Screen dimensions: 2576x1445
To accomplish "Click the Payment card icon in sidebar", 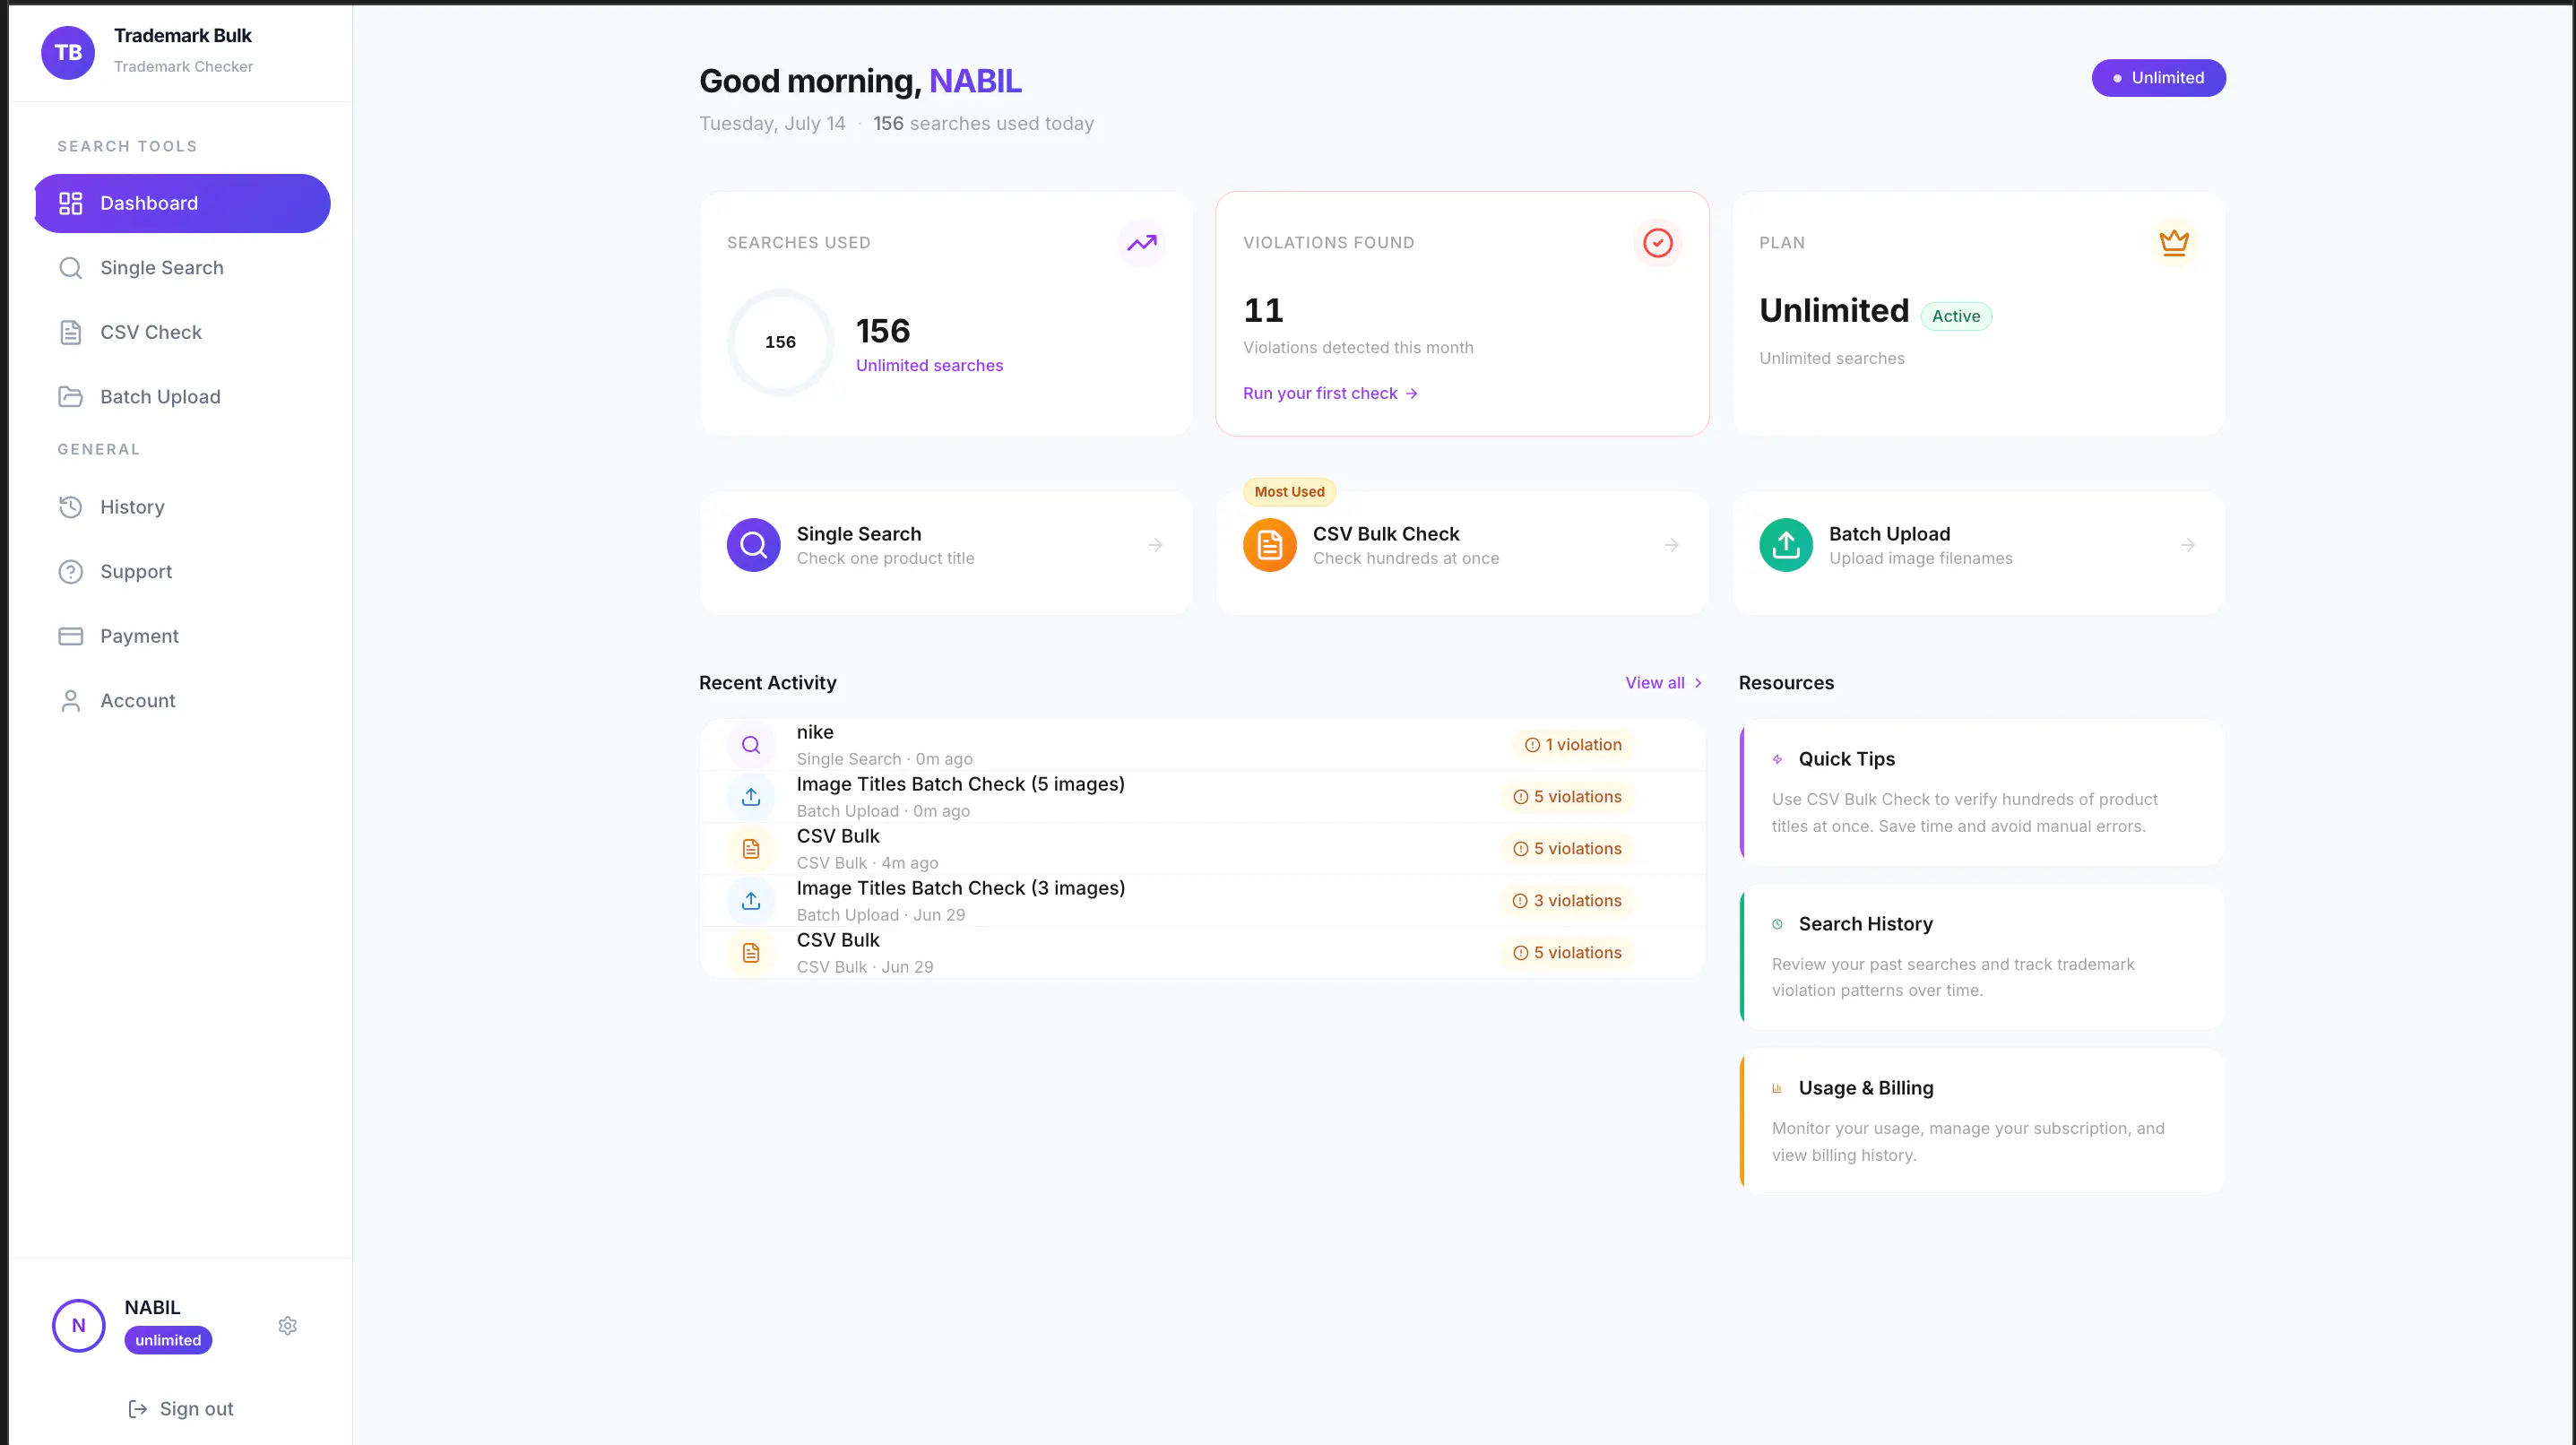I will coord(70,636).
